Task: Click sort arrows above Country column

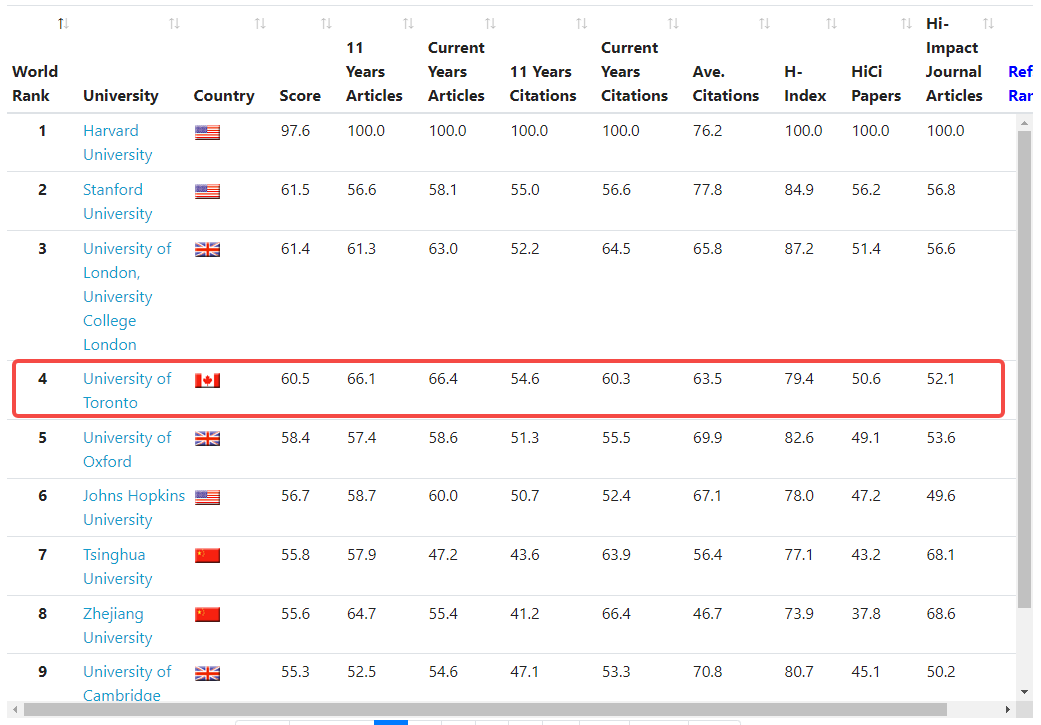Action: [260, 24]
